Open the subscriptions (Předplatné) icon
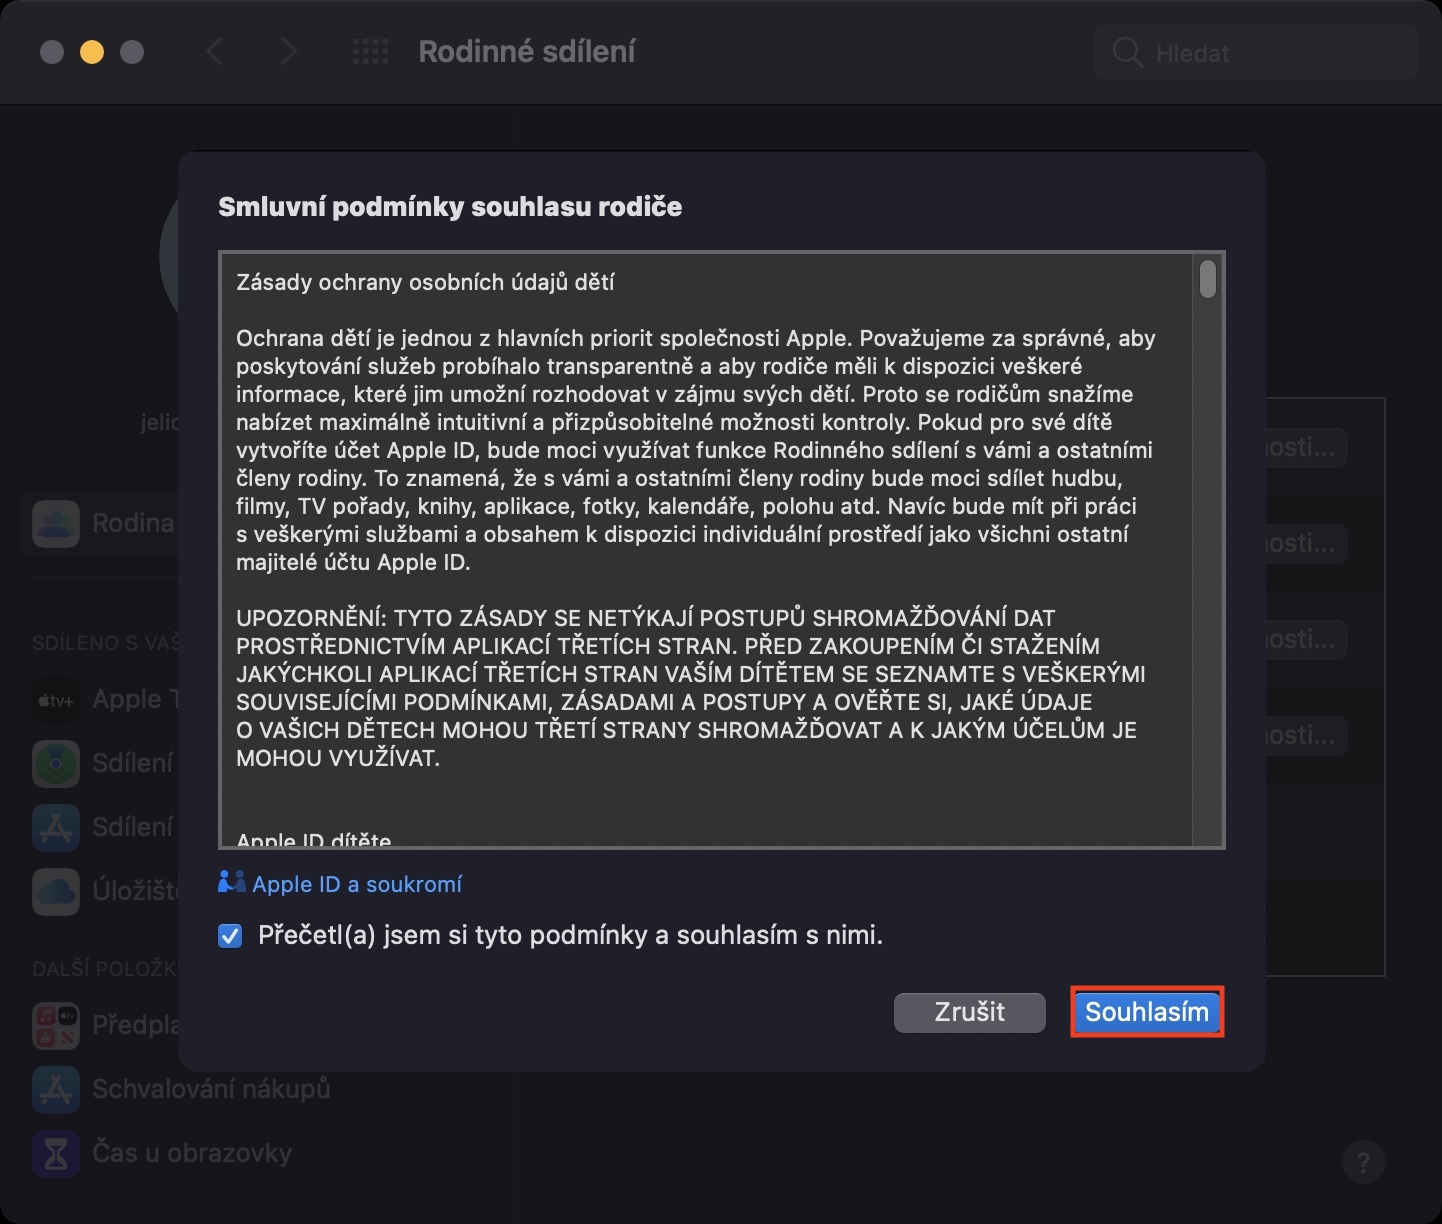 [x=56, y=1026]
